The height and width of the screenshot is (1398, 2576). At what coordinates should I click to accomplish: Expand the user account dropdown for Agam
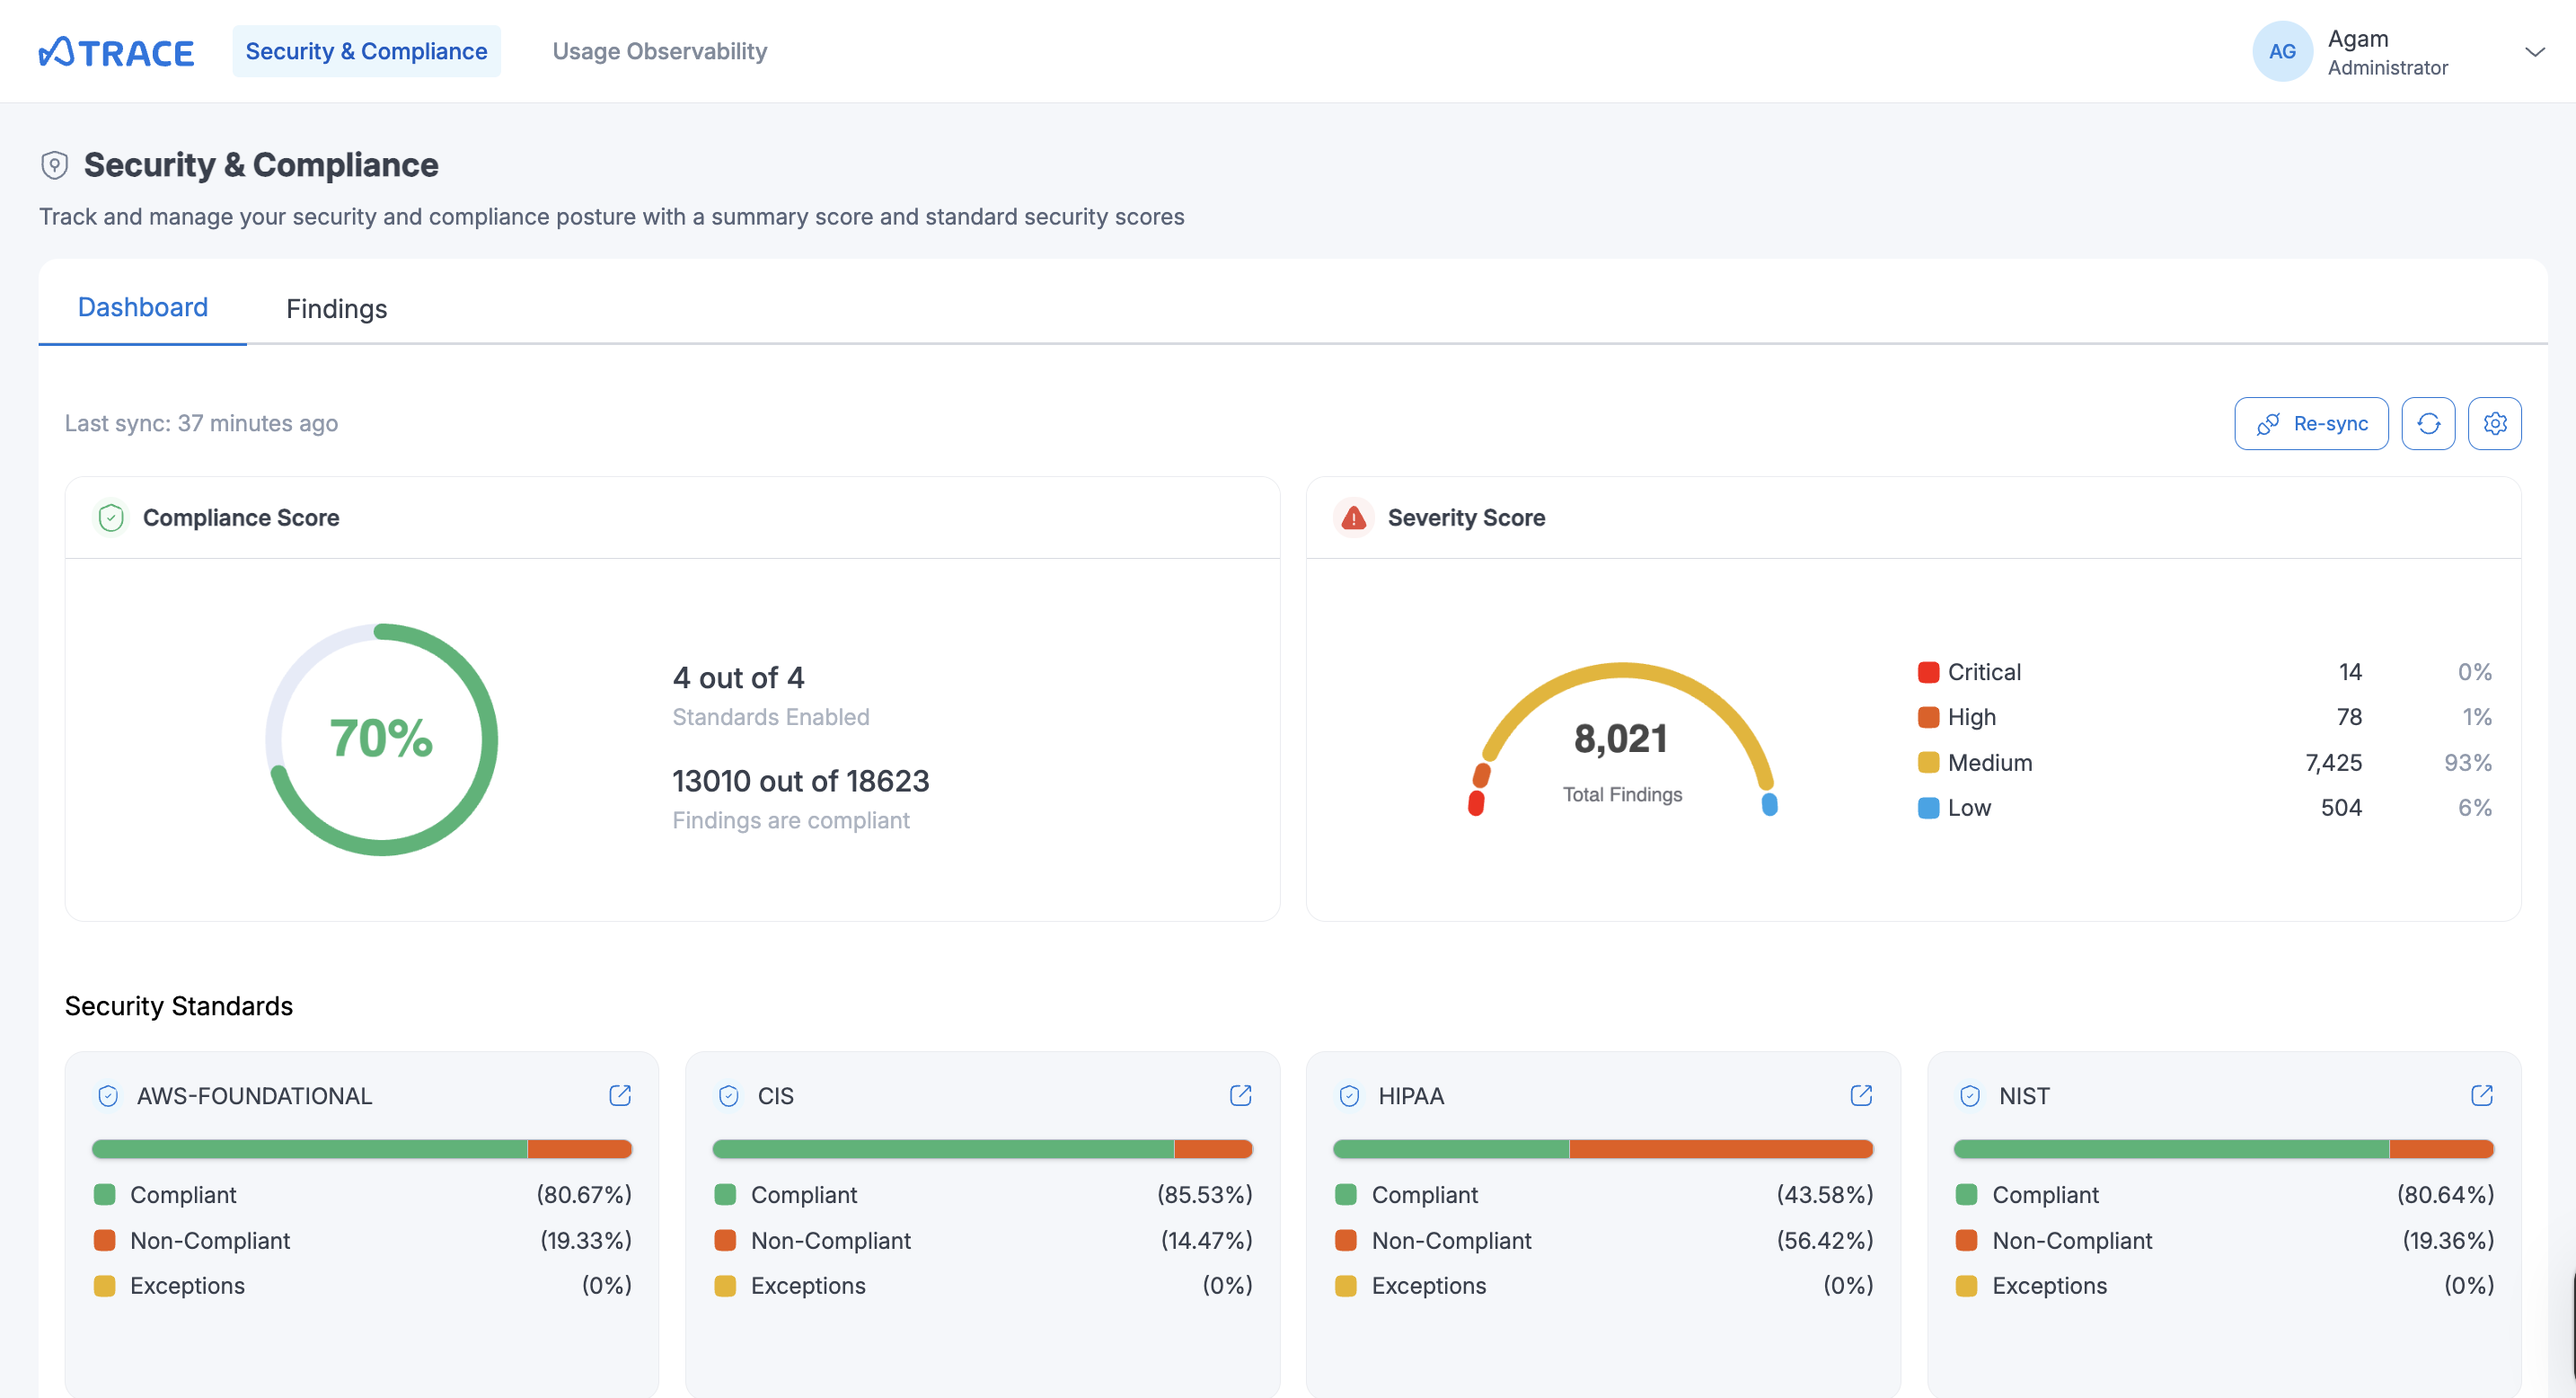point(2534,51)
